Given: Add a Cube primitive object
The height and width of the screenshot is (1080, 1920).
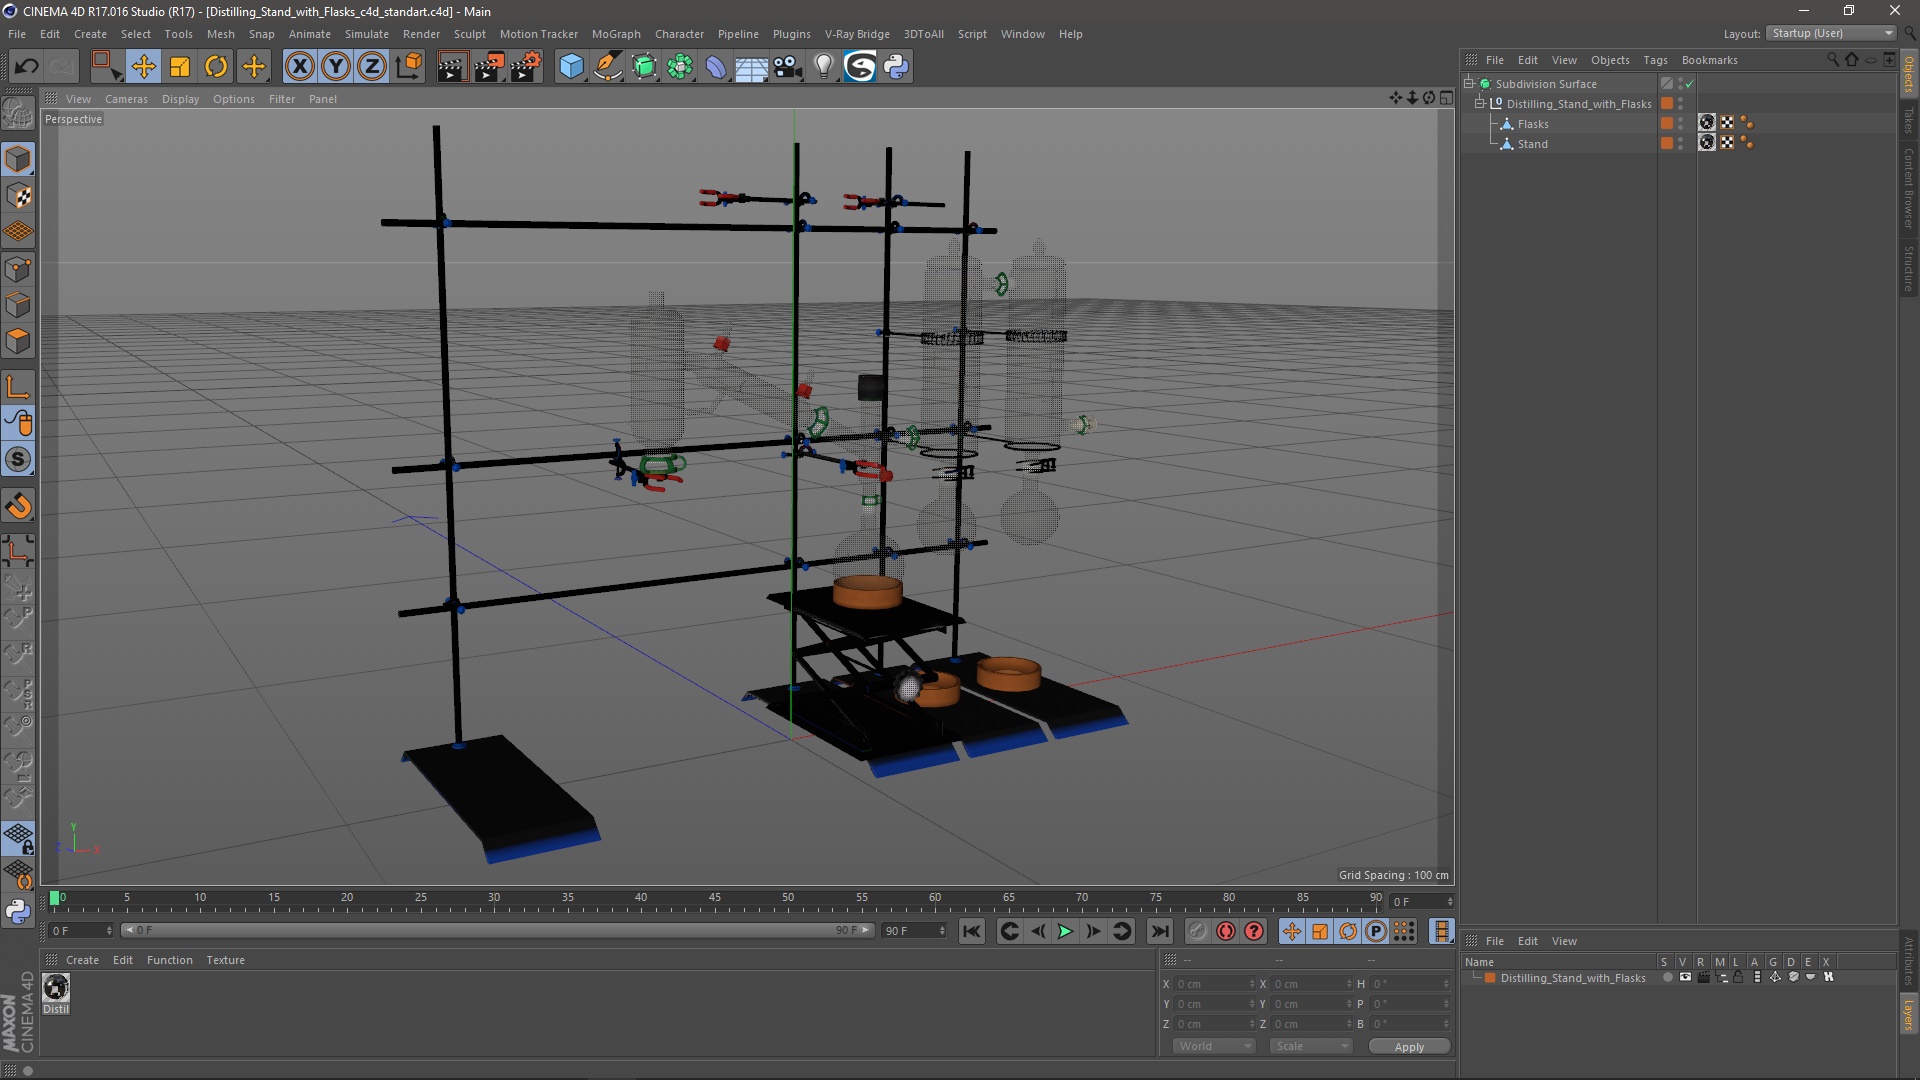Looking at the screenshot, I should (x=571, y=67).
